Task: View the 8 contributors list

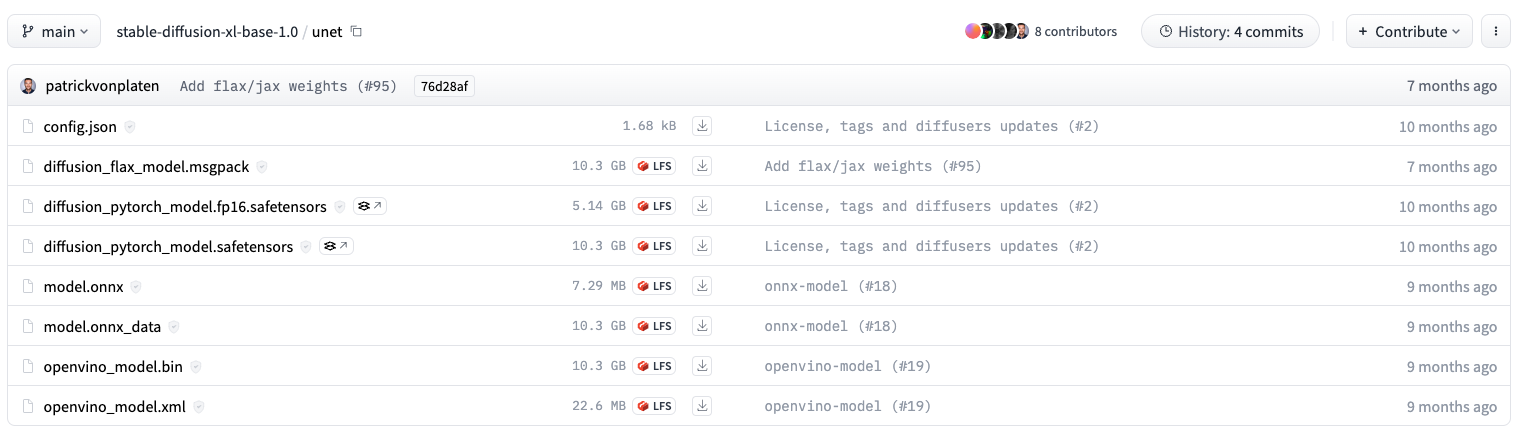Action: click(x=1075, y=32)
